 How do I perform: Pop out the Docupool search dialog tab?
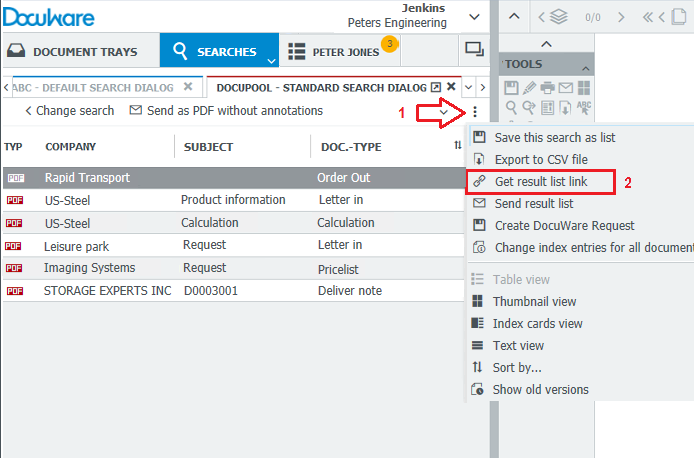[x=436, y=87]
